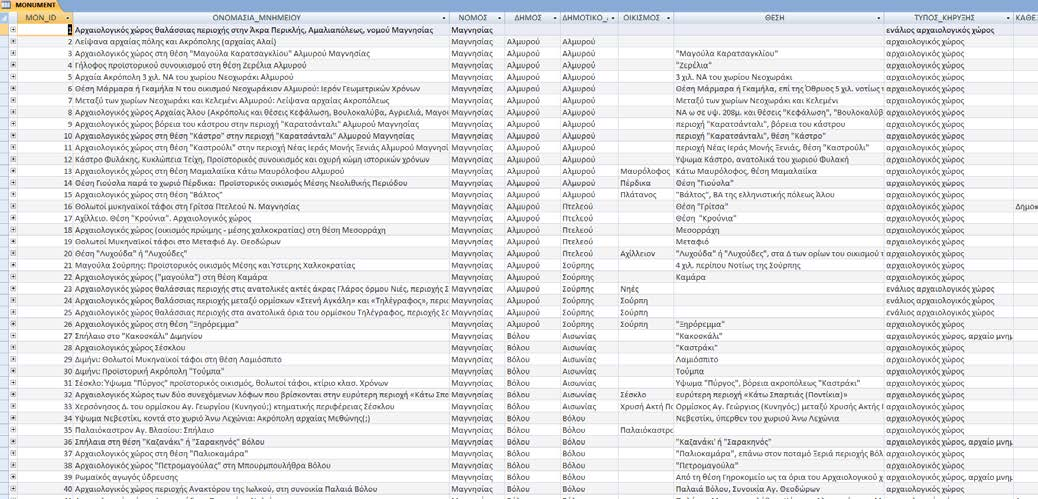Click ΝΟΜΟΣ cell "Μαγνησίας" in record 1
The height and width of the screenshot is (499, 1038).
click(477, 30)
